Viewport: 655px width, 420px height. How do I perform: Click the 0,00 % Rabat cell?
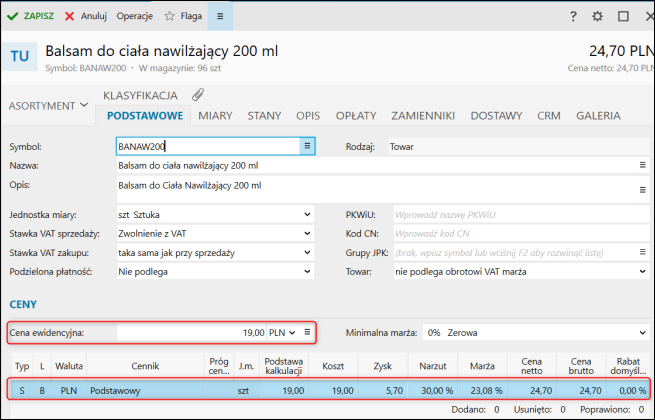[628, 391]
